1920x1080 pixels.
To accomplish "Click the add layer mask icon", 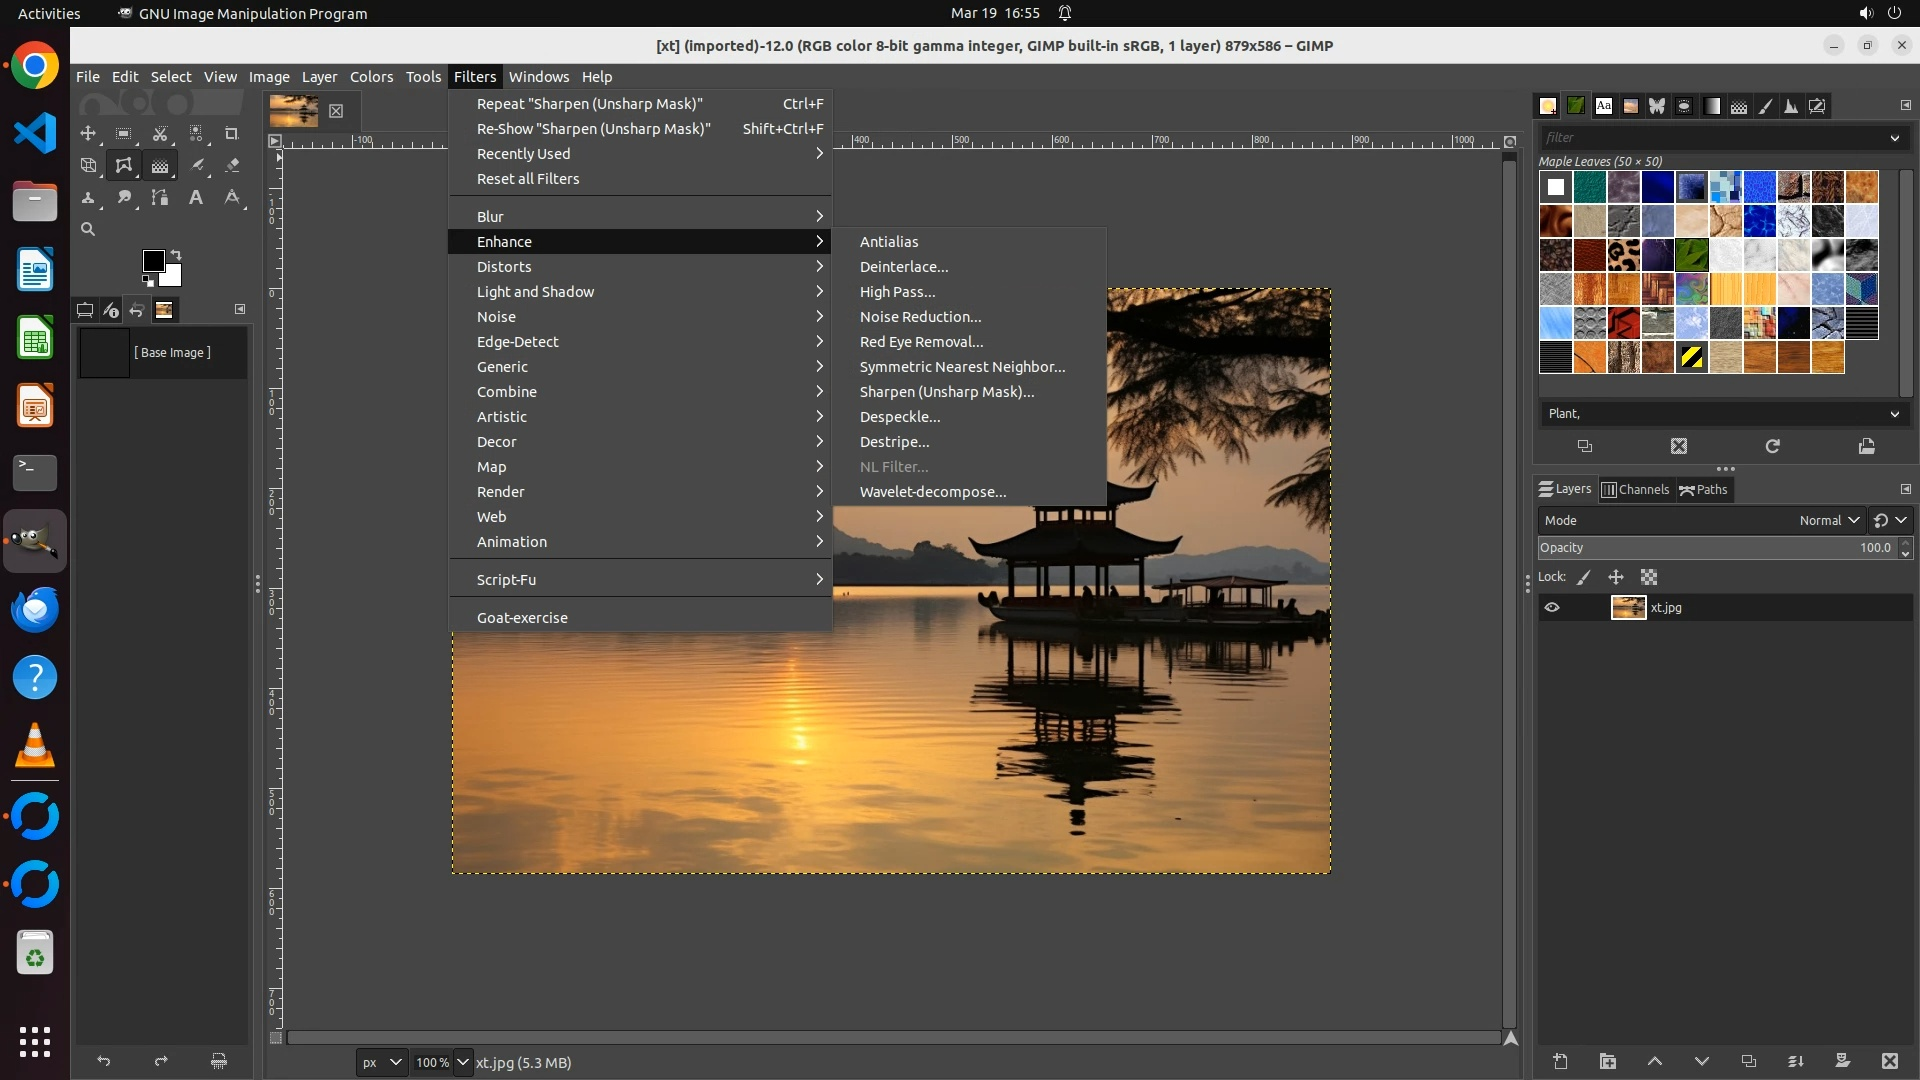I will (x=1842, y=1062).
